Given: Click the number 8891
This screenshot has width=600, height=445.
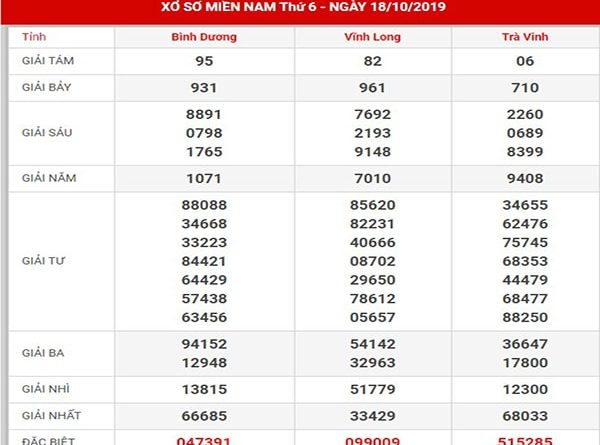Looking at the screenshot, I should pos(204,114).
